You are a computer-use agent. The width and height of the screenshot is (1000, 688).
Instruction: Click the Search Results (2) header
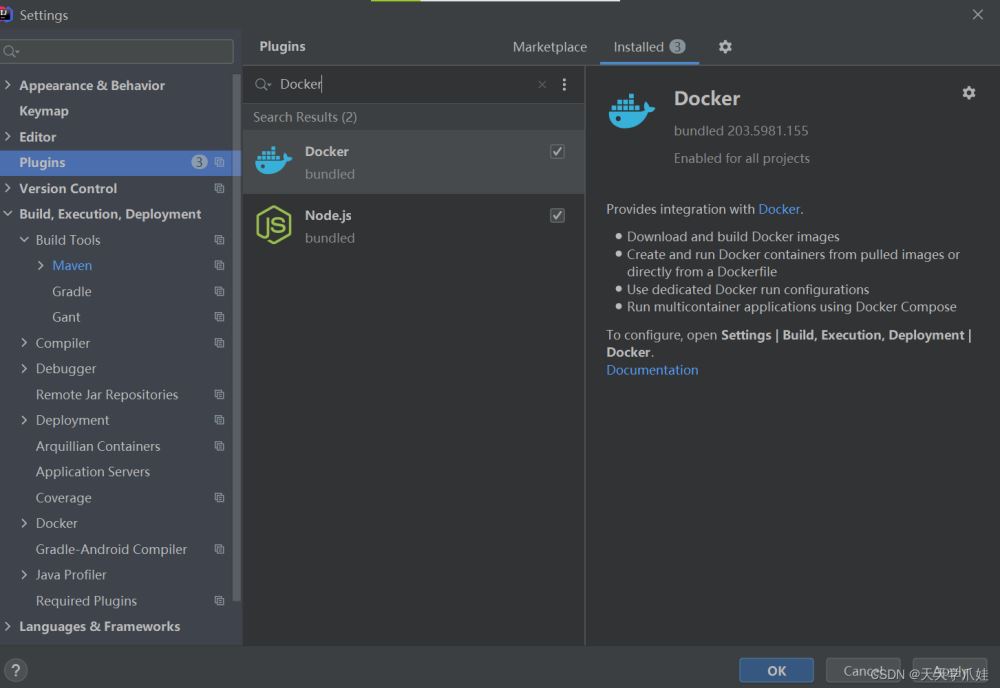(305, 117)
